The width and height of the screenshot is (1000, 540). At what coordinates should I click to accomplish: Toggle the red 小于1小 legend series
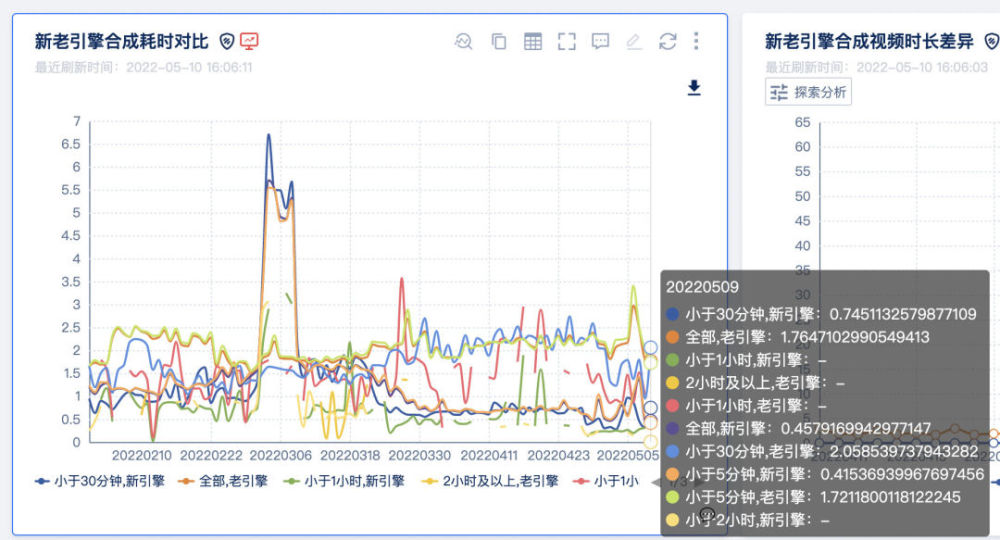coord(606,481)
